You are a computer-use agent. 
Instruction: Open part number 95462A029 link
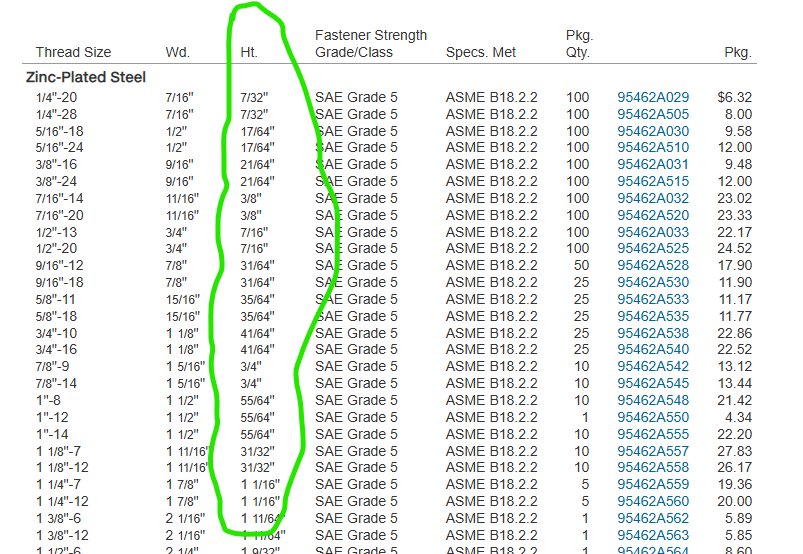[x=653, y=97]
